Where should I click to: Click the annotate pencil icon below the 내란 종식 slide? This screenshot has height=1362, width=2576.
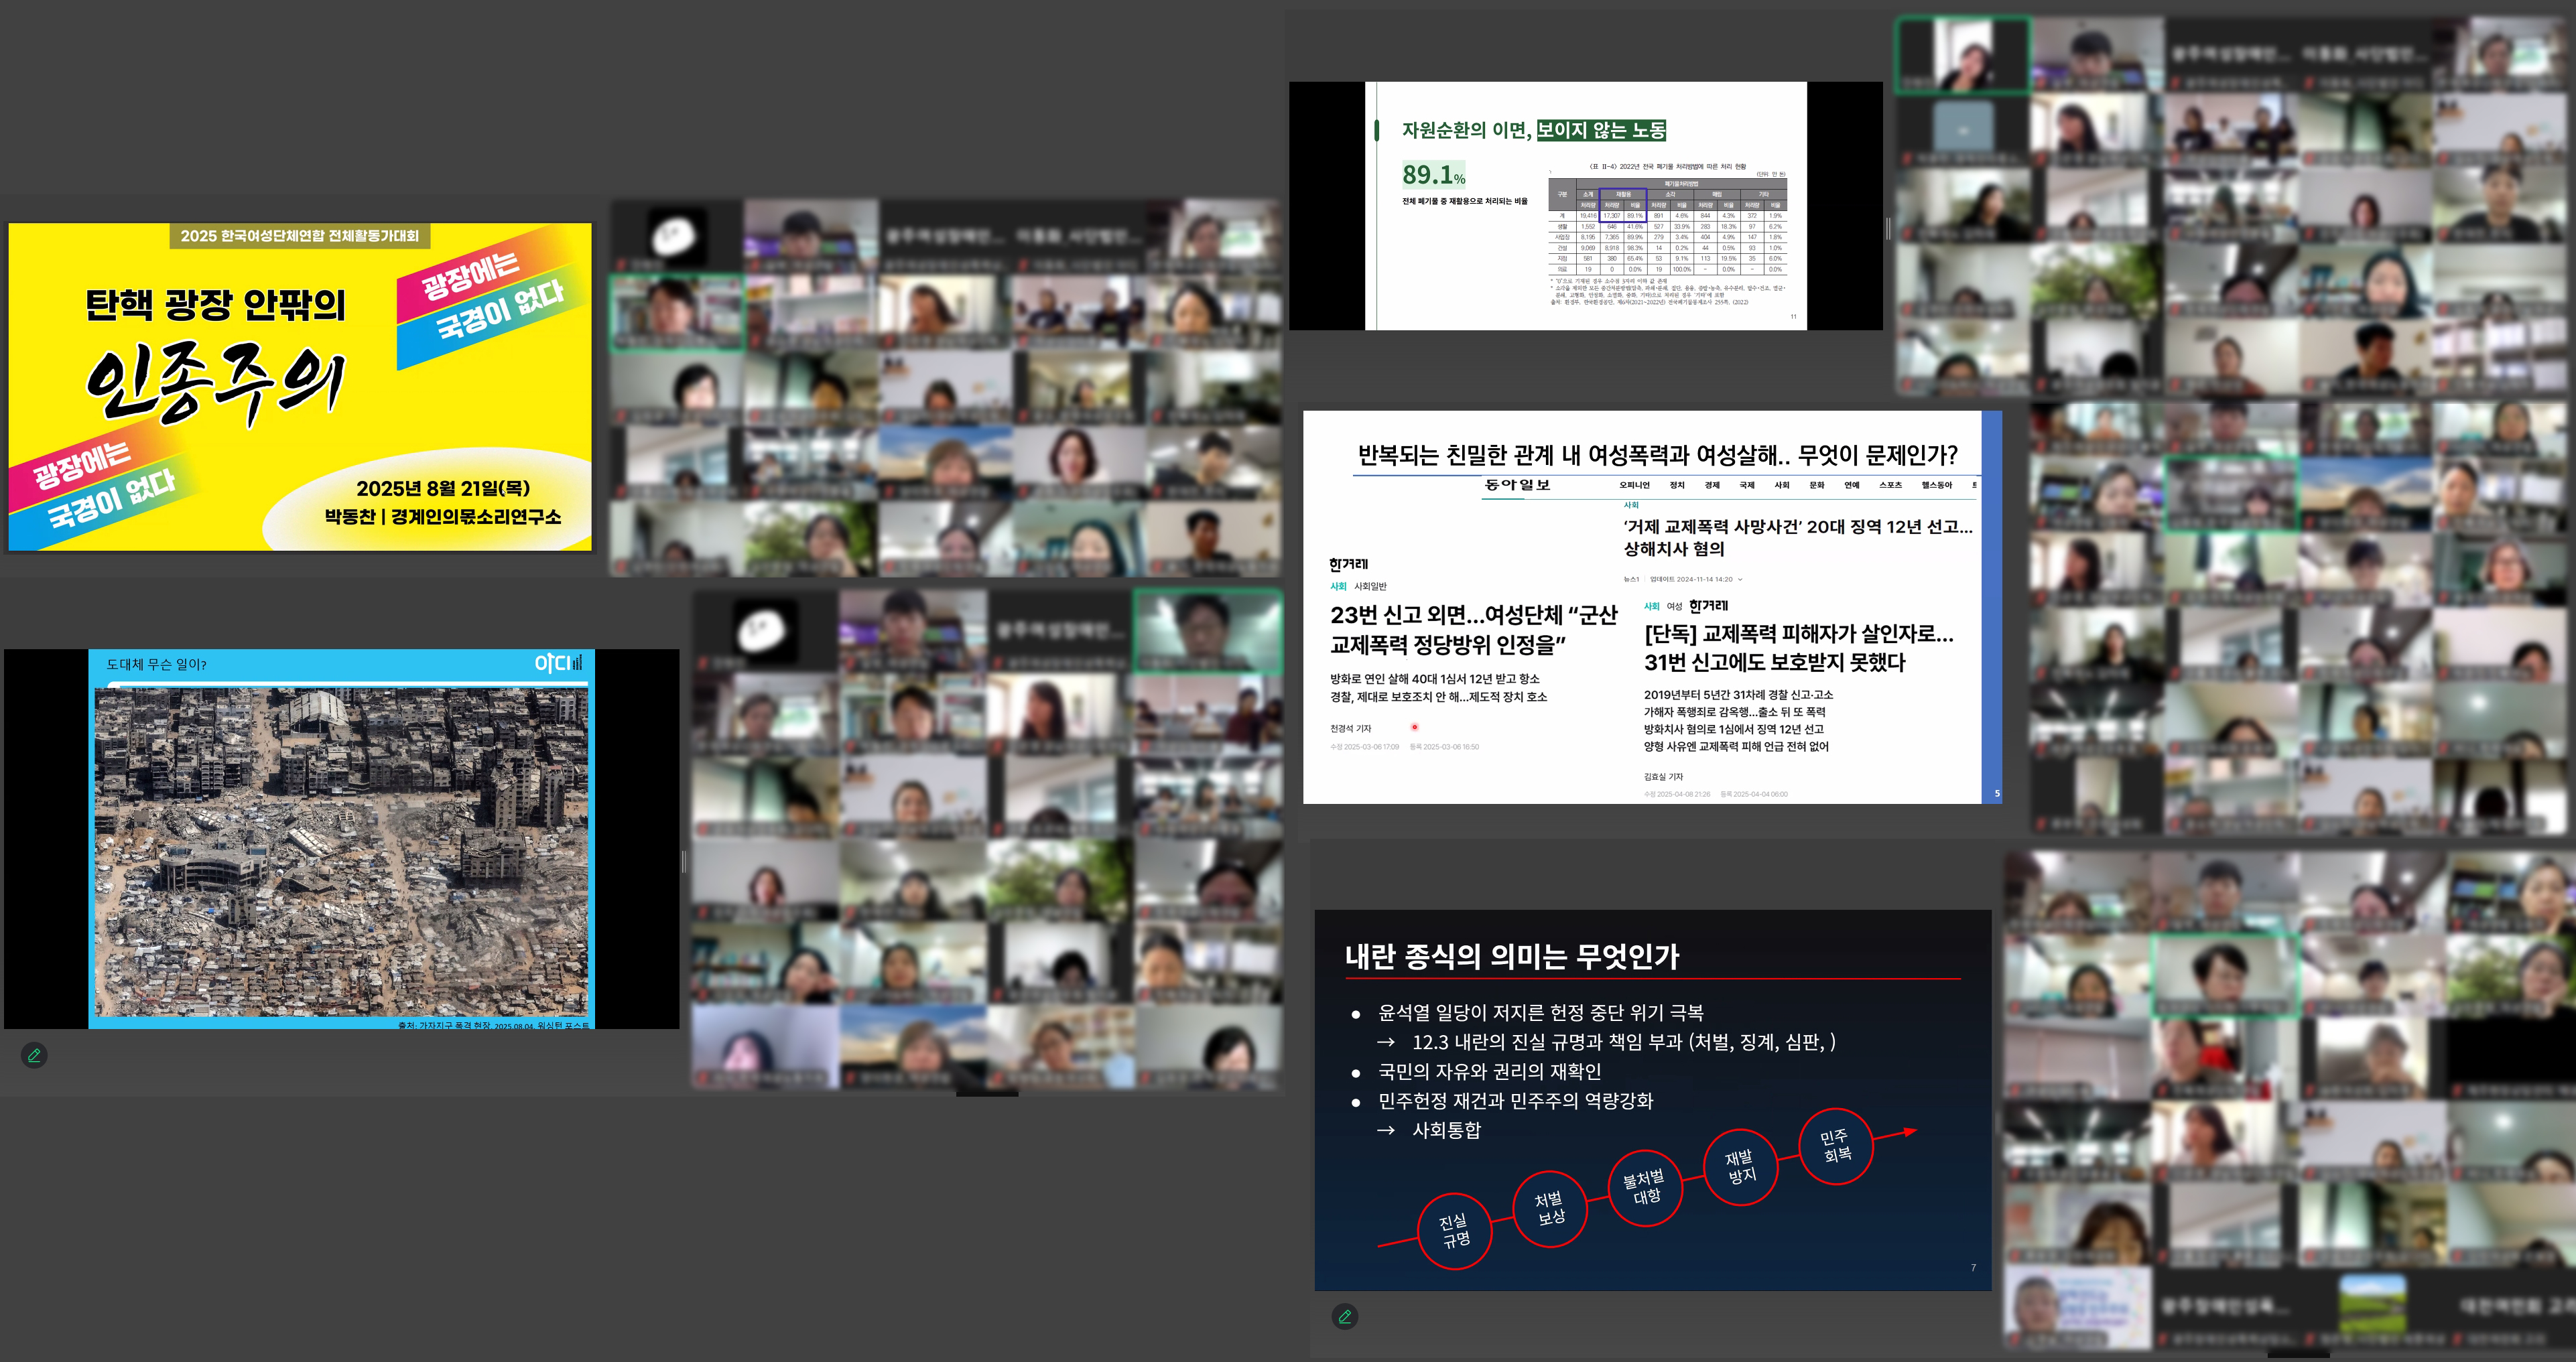click(1345, 1316)
